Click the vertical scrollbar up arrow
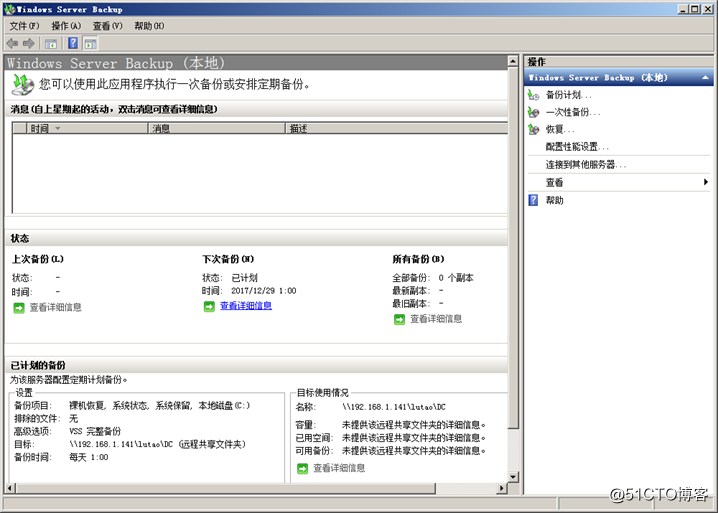The image size is (718, 513). point(513,61)
